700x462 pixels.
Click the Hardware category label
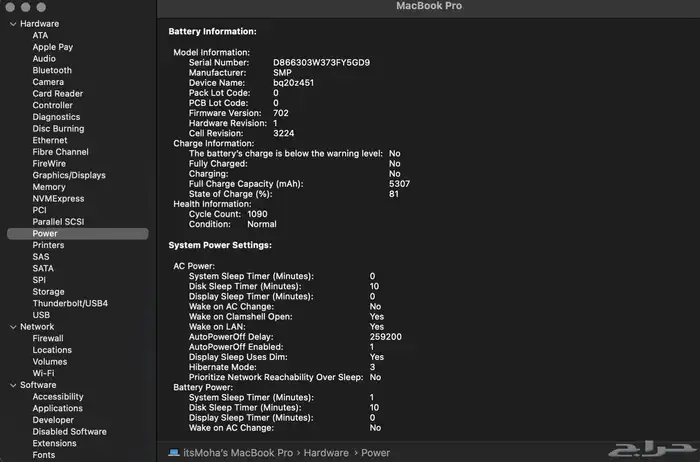39,24
